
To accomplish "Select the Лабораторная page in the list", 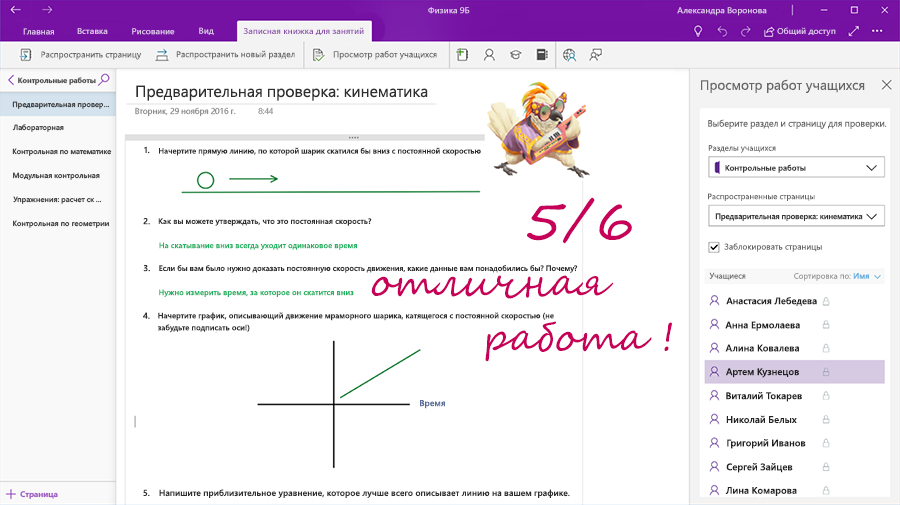I will (x=39, y=128).
